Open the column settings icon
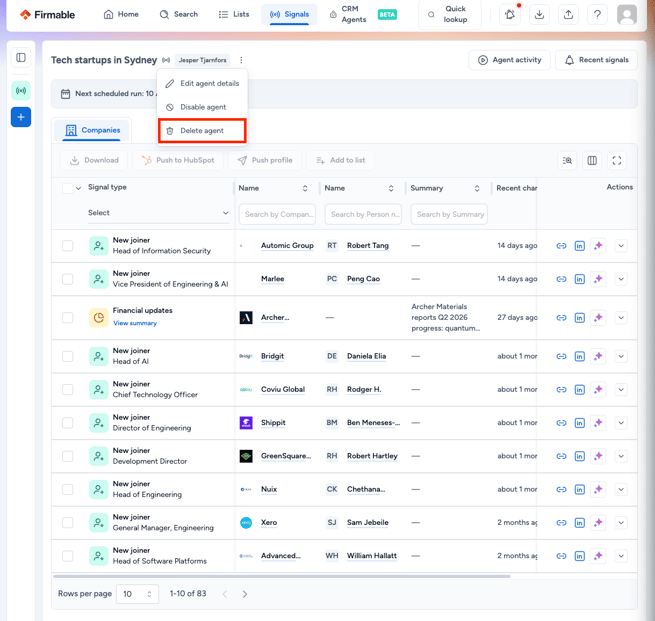This screenshot has height=621, width=655. point(592,160)
